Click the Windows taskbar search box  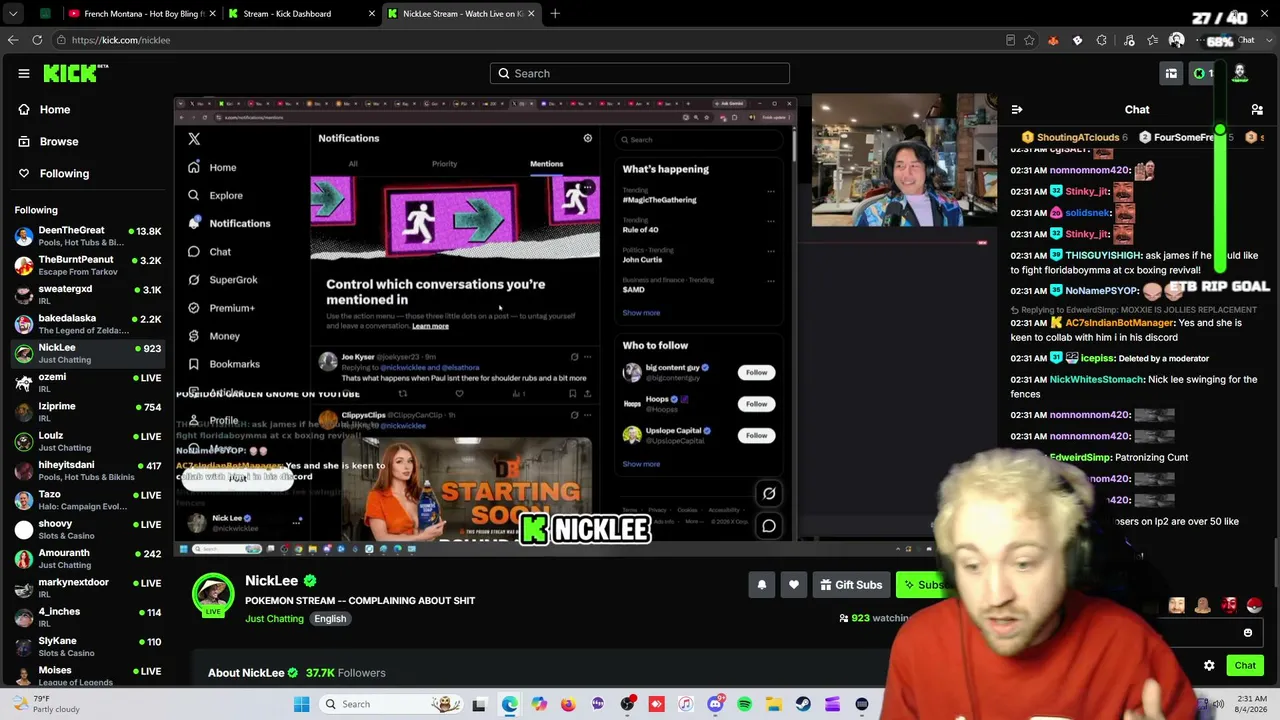click(x=392, y=704)
